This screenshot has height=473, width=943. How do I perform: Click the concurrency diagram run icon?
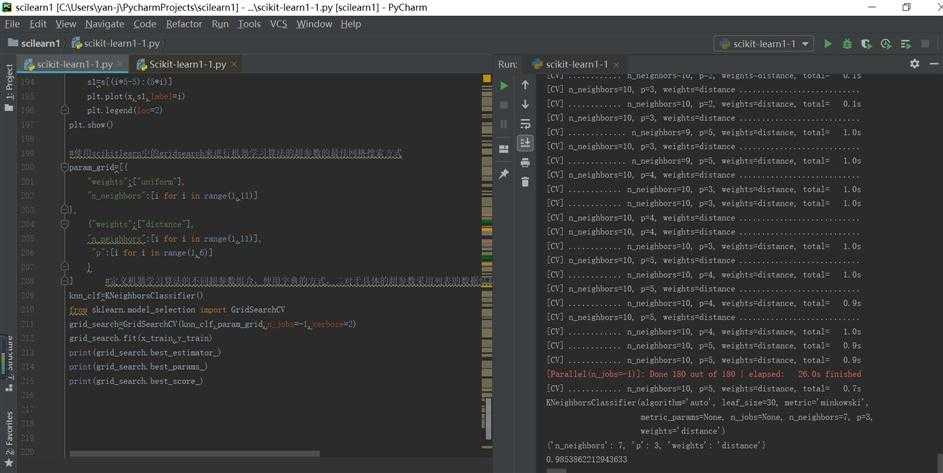[x=905, y=44]
